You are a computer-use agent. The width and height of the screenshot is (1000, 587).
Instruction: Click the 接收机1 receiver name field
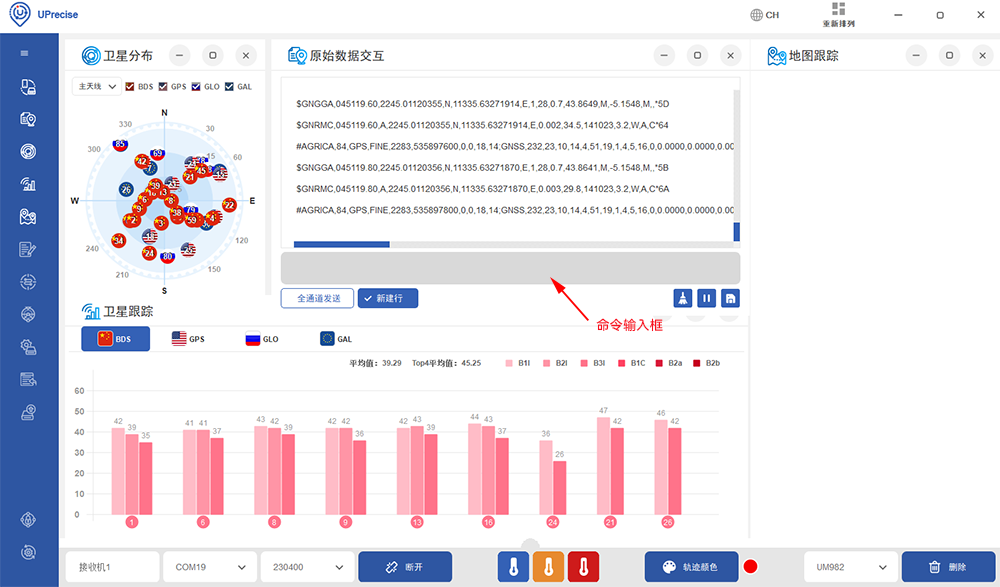(112, 567)
